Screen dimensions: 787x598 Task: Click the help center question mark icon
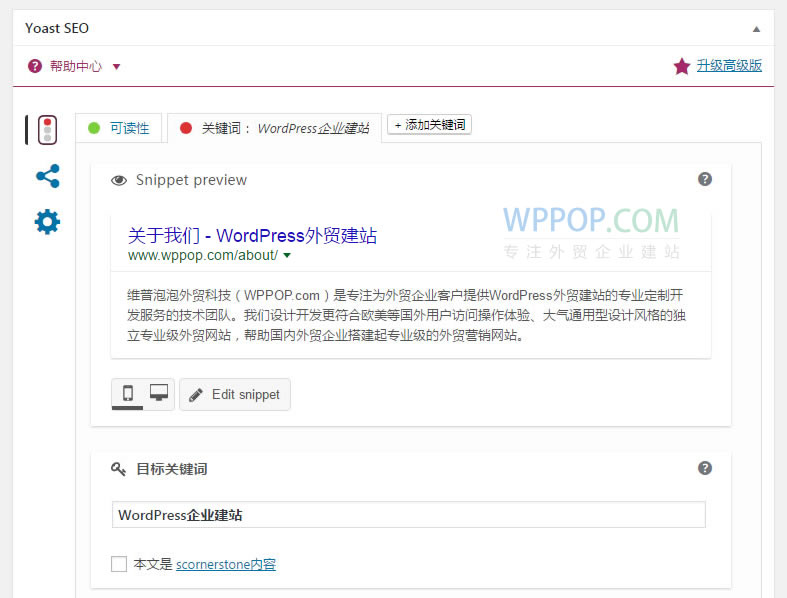(x=35, y=66)
